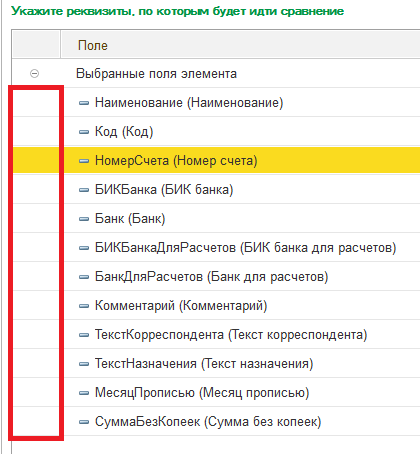This screenshot has width=420, height=454.
Task: Click the attribute icon beside БИКБанка
Action: pyautogui.click(x=84, y=190)
